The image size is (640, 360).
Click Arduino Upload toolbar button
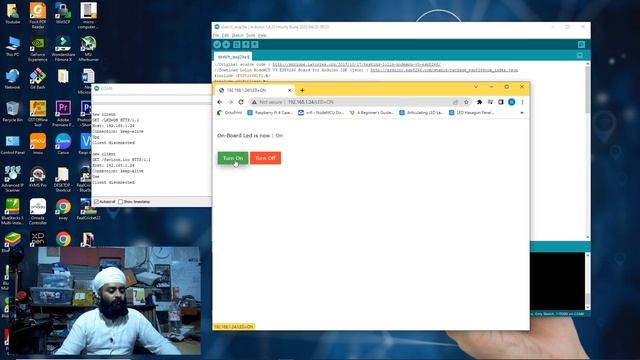226,44
